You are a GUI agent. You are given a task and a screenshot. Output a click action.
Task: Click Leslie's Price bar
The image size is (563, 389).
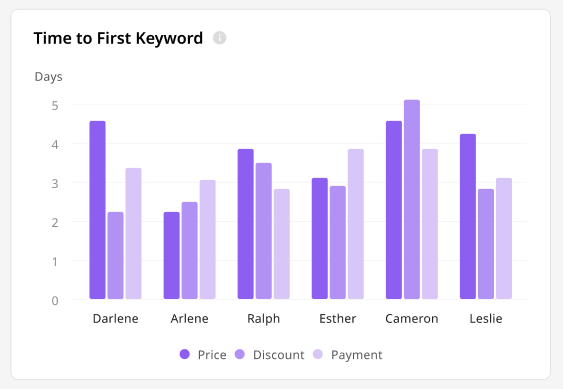pos(468,217)
